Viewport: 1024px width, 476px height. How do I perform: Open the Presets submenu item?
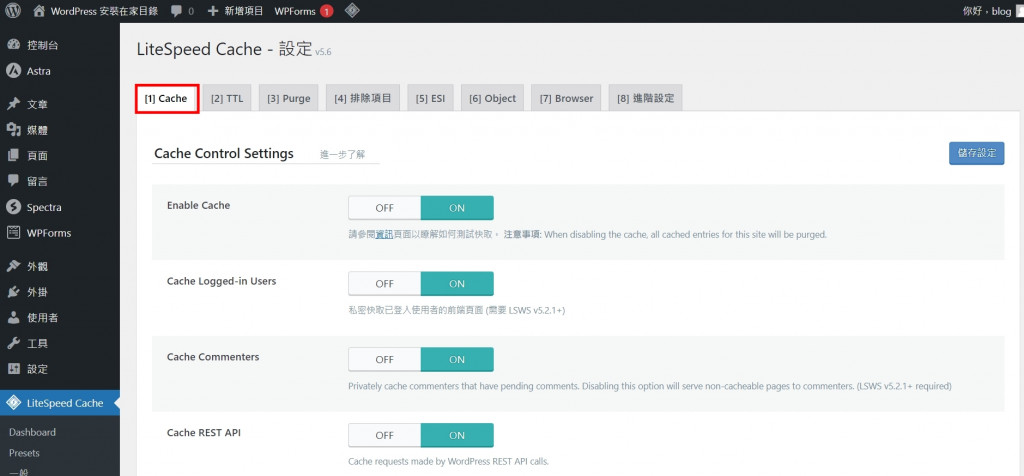(x=24, y=452)
